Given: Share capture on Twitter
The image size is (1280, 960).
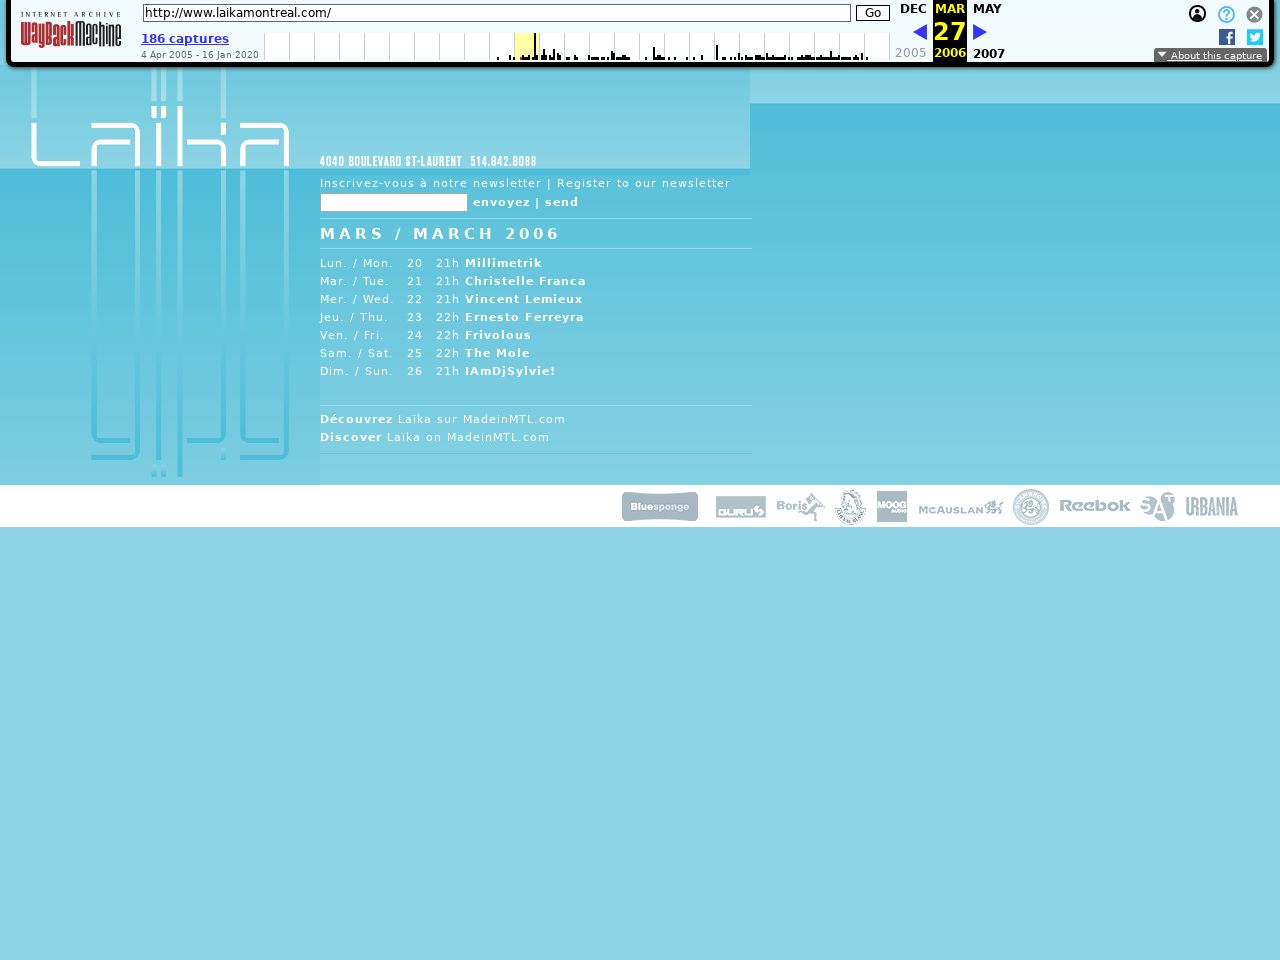Looking at the screenshot, I should [x=1255, y=37].
